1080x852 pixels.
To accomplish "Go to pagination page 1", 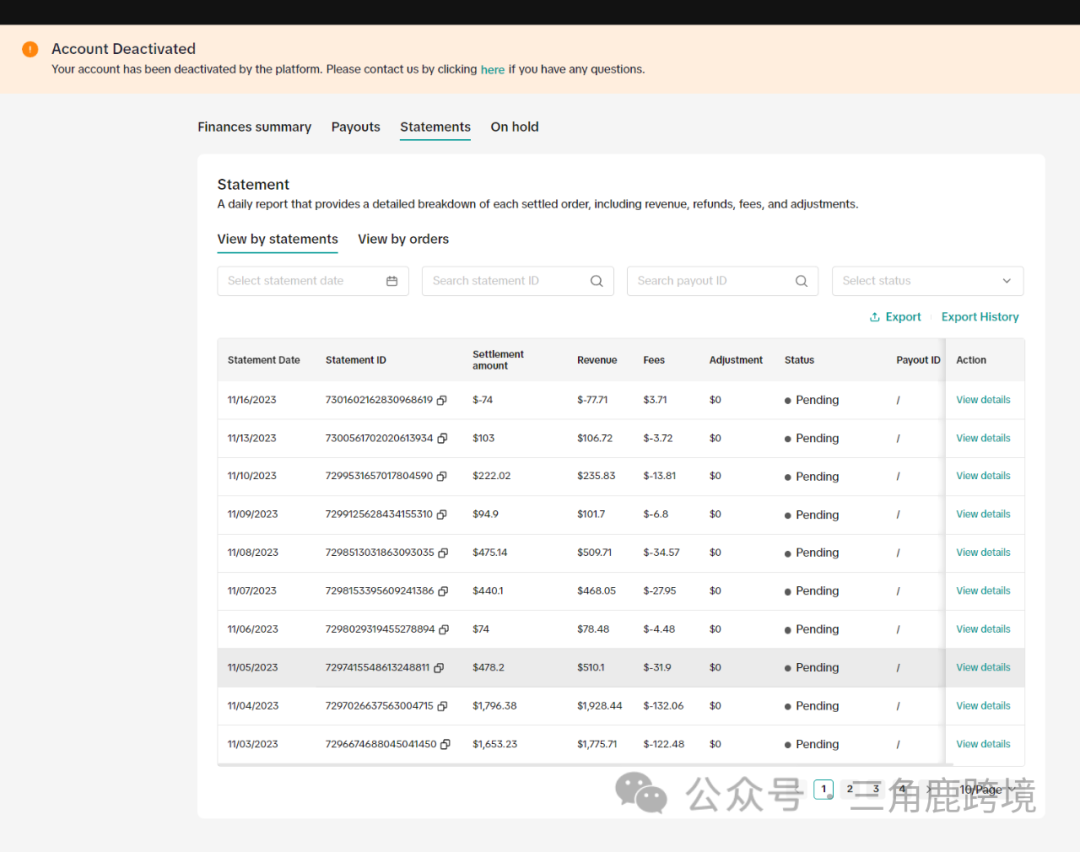I will (824, 789).
